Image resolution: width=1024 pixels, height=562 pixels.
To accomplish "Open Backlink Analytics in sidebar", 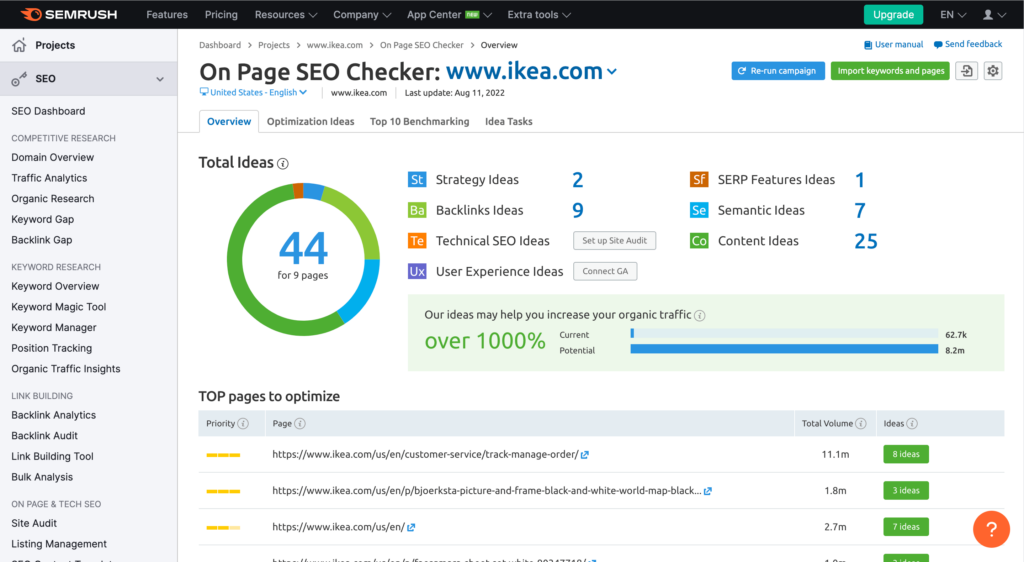I will tap(54, 415).
